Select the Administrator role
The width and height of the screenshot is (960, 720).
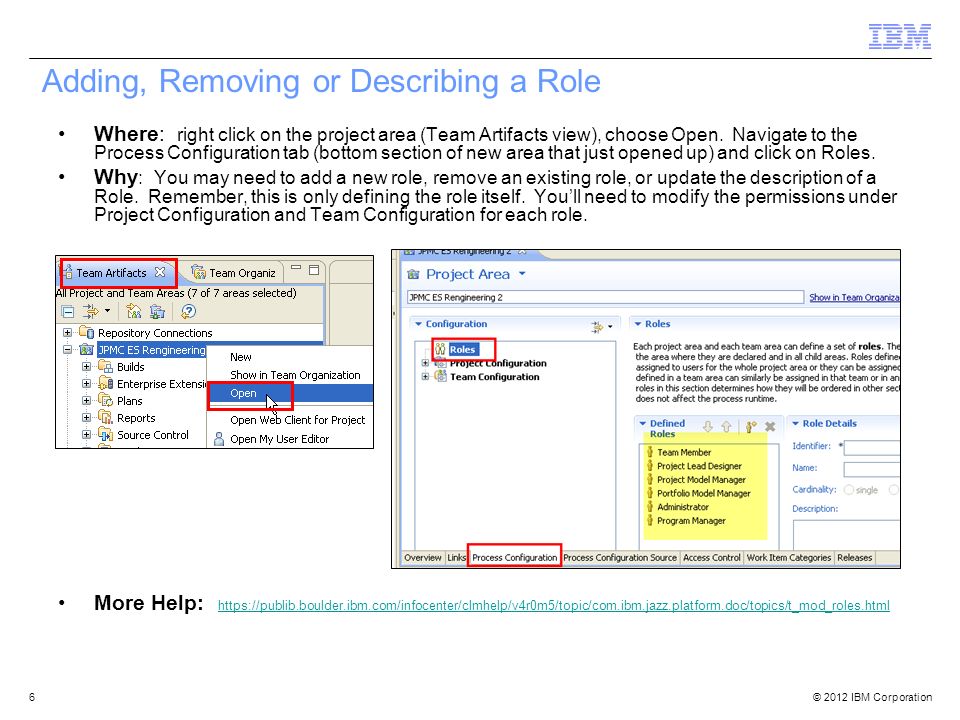point(683,507)
